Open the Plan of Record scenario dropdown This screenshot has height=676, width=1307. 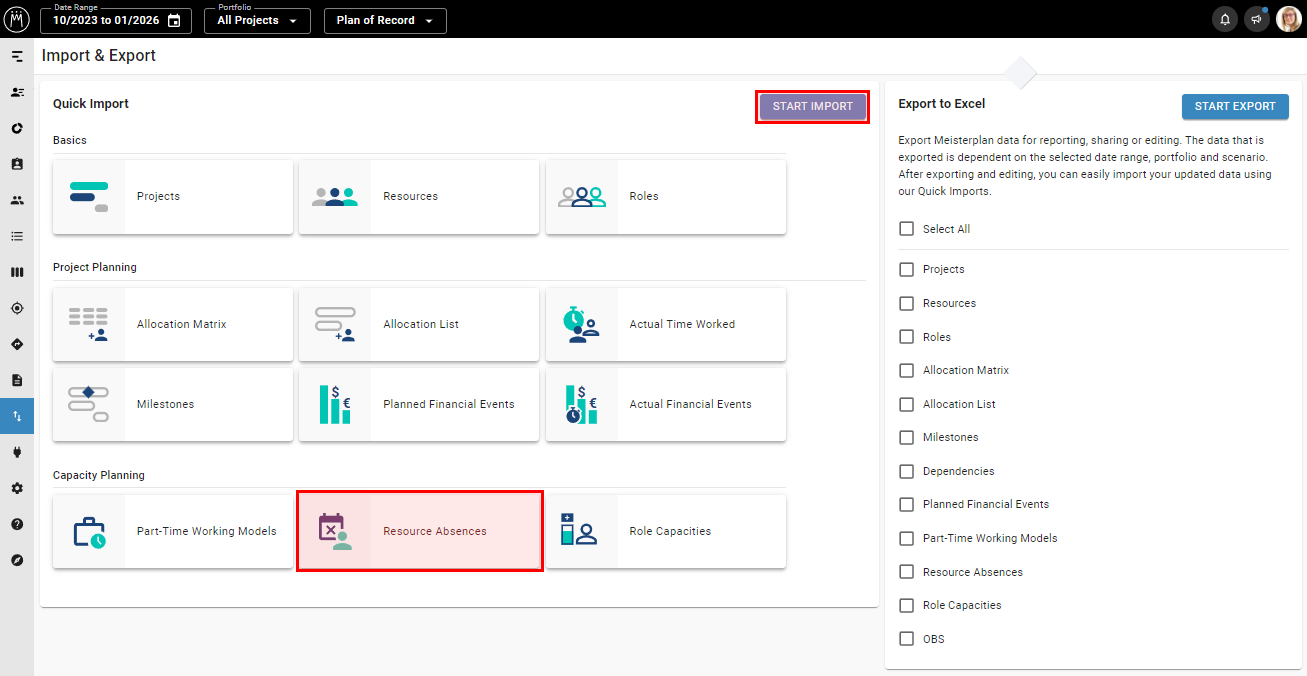tap(385, 20)
